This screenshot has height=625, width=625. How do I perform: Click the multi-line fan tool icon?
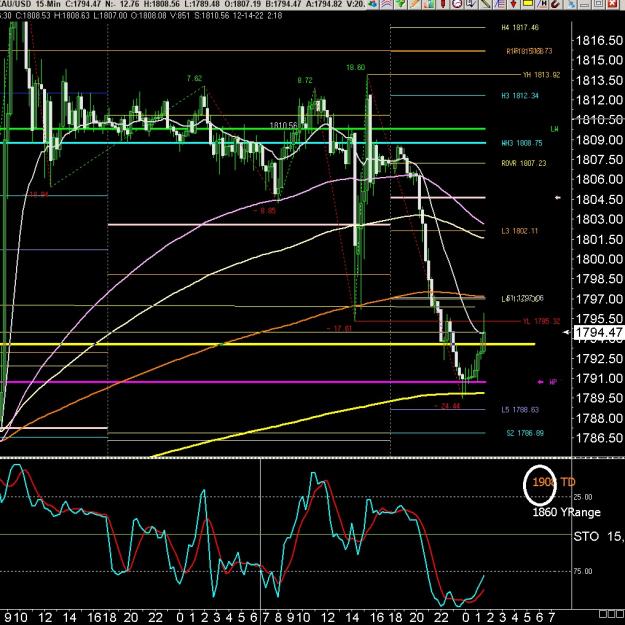tap(499, 4)
